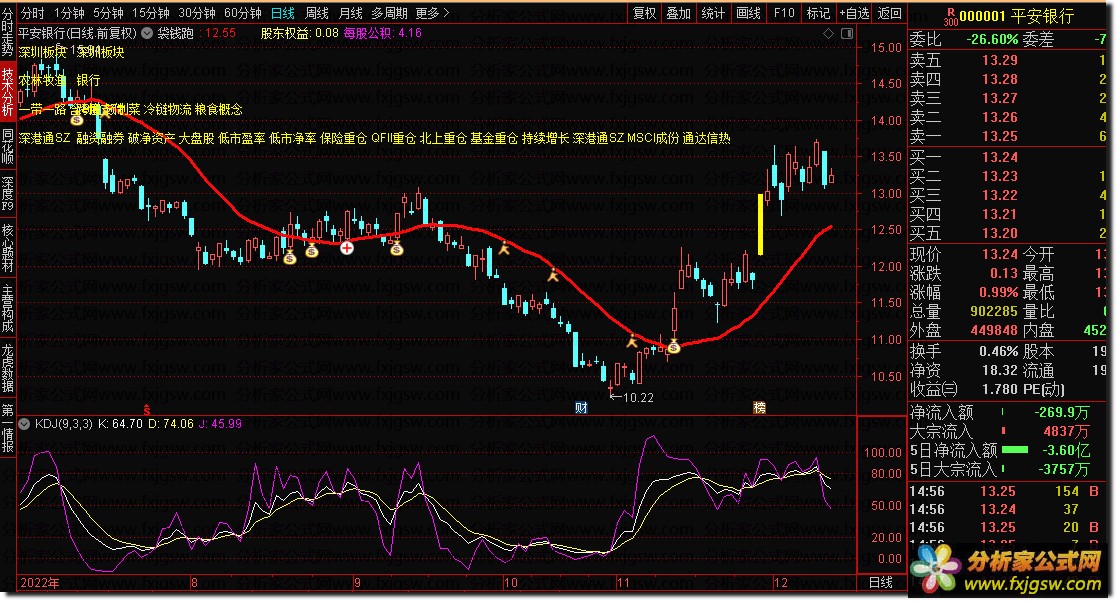Select the 日线 daily period
The height and width of the screenshot is (601, 1118).
point(283,13)
